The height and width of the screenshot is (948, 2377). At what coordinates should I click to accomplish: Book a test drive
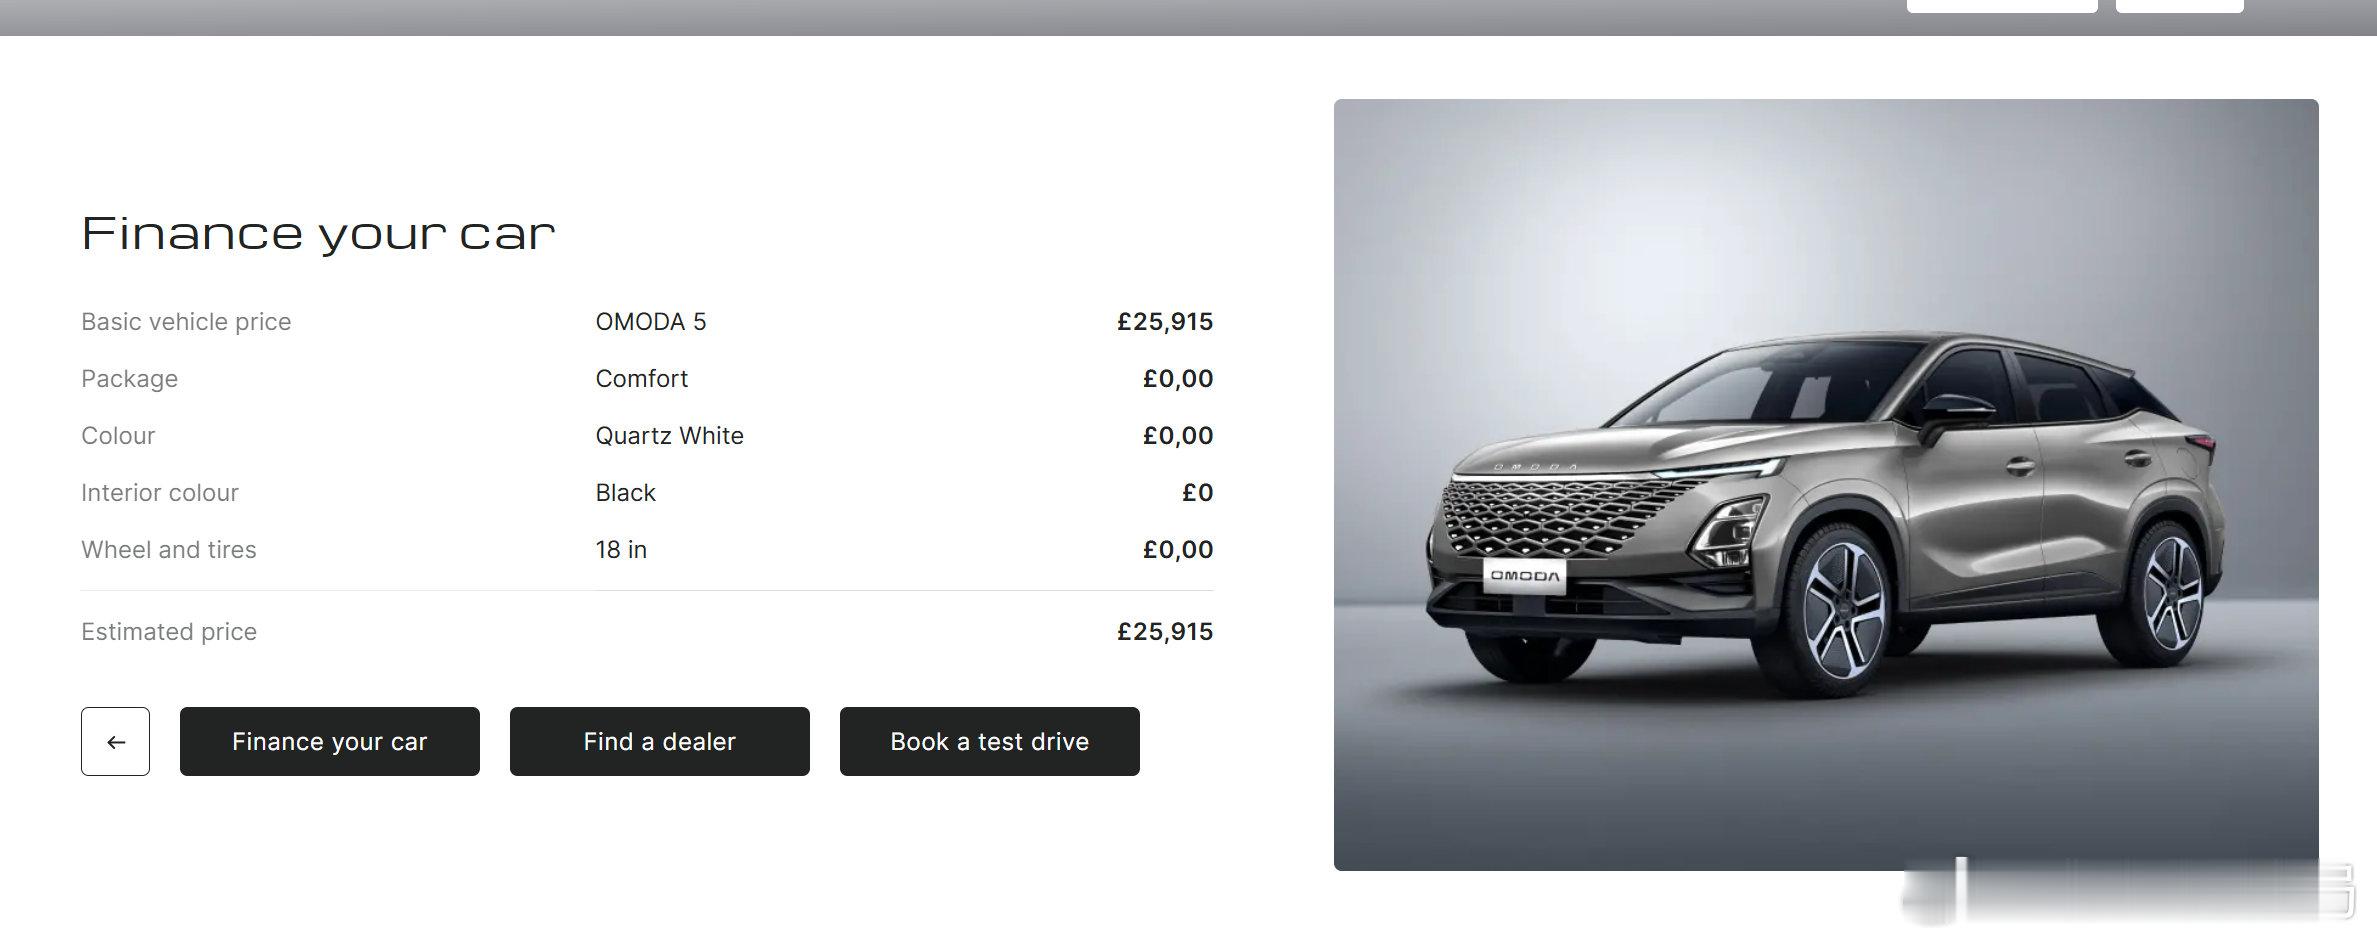click(x=990, y=741)
